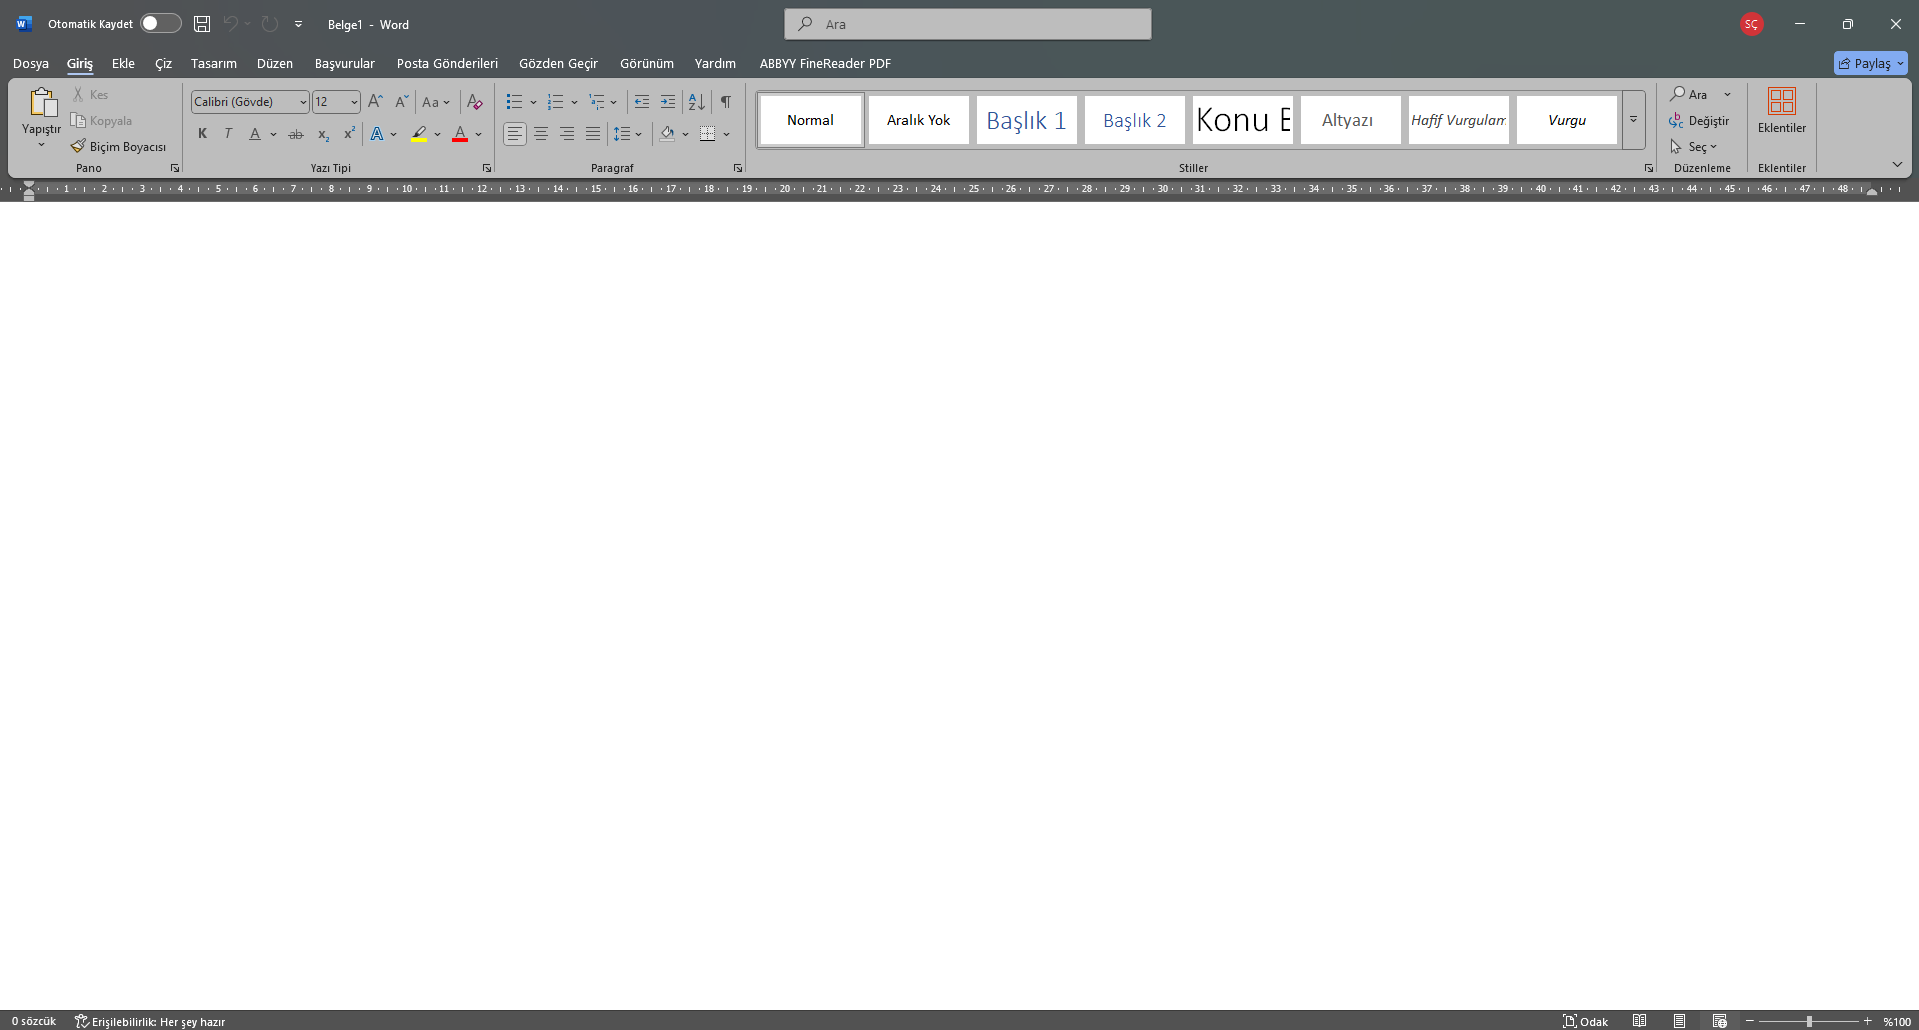
Task: Open the Seç selection dropdown
Action: (x=1693, y=147)
